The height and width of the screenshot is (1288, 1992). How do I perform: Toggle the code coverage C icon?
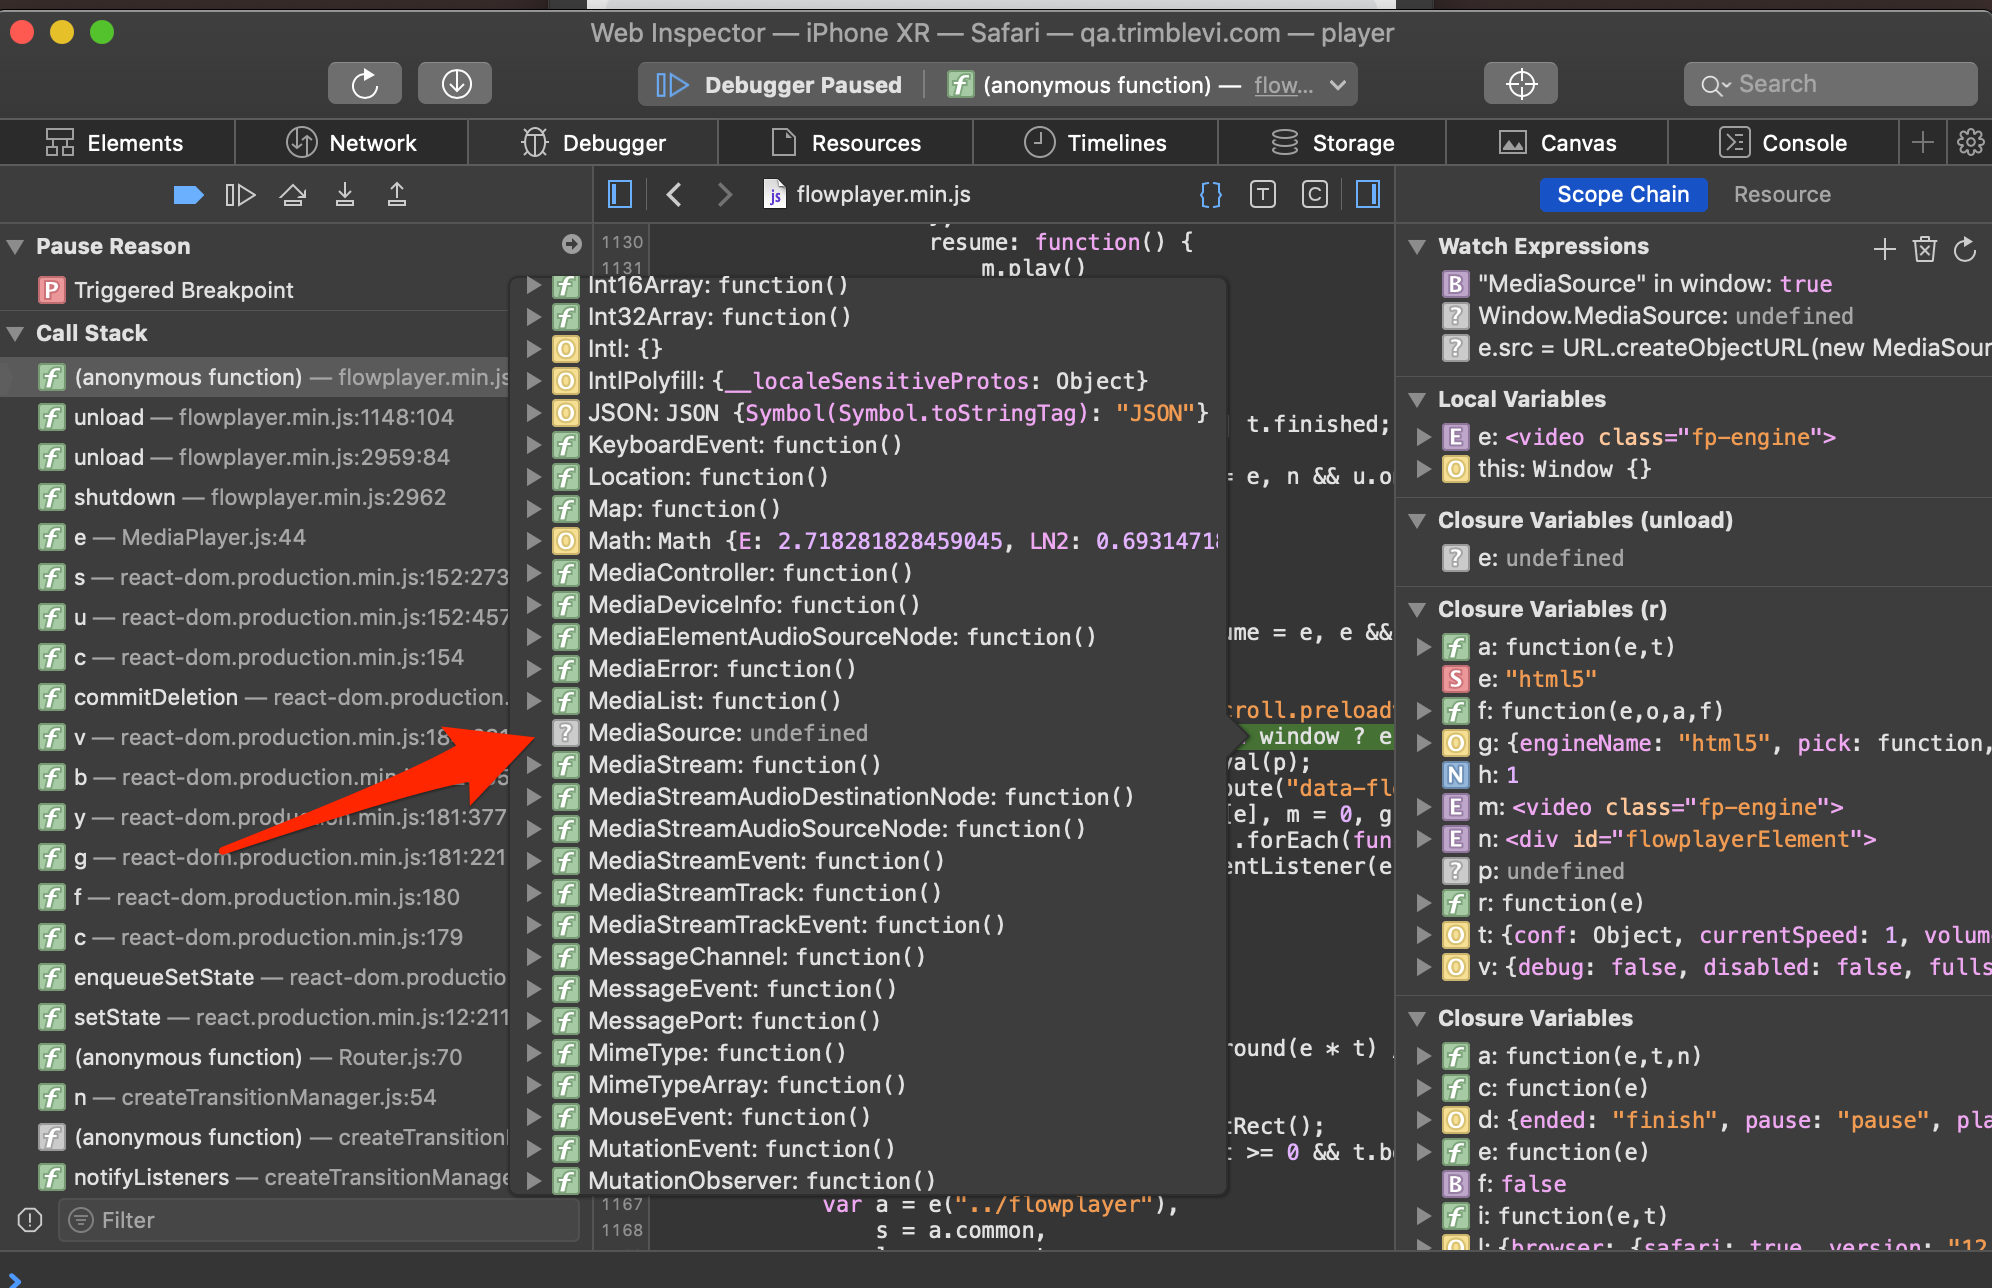pyautogui.click(x=1315, y=194)
